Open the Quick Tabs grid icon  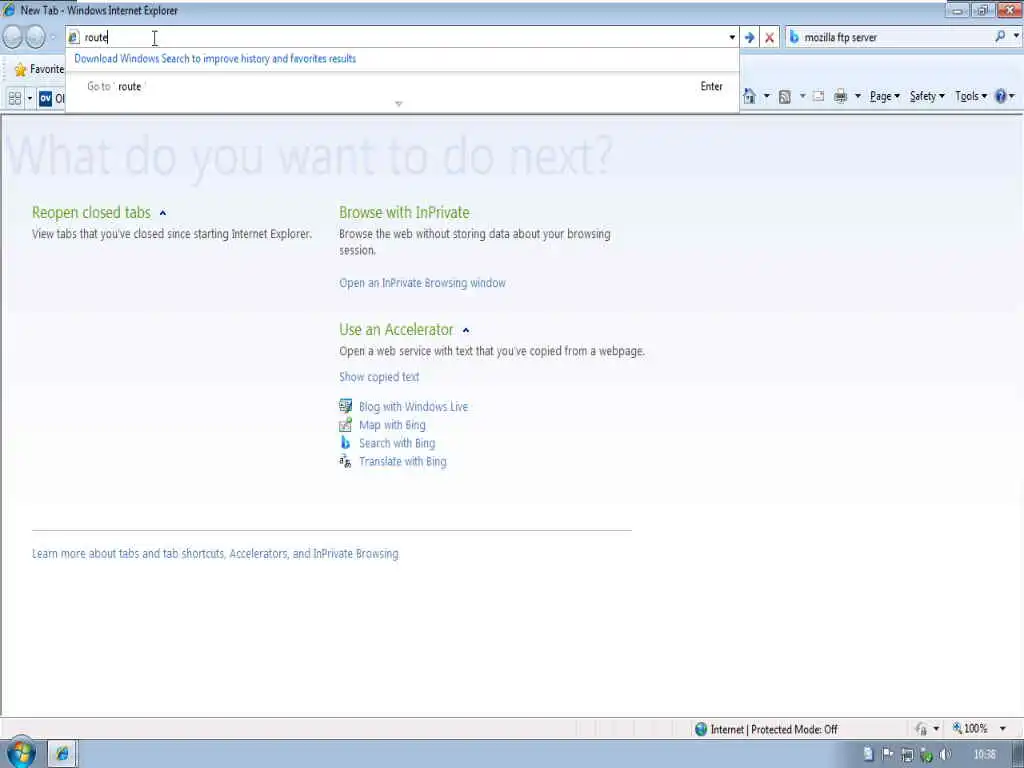(15, 99)
